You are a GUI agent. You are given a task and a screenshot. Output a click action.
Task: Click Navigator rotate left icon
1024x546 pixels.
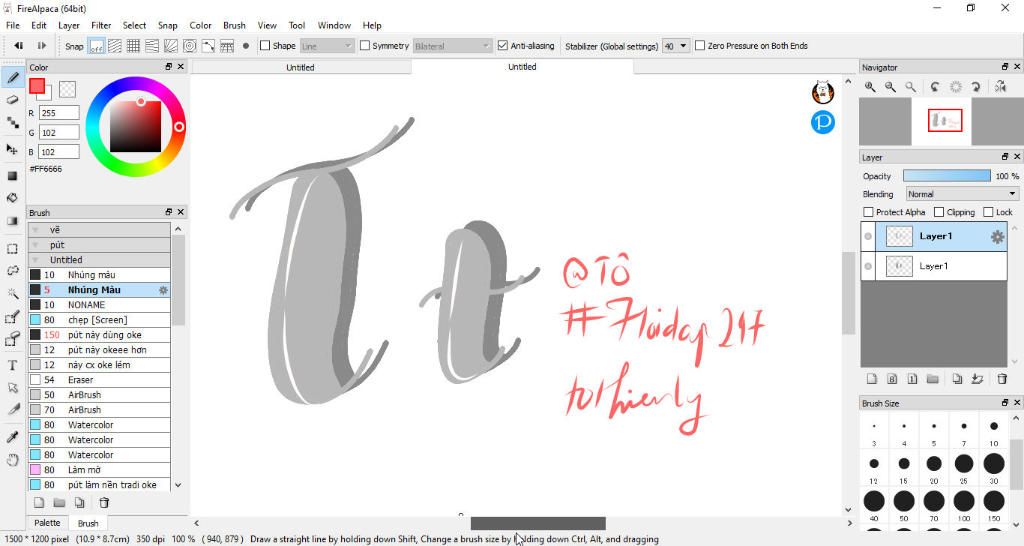tap(935, 86)
